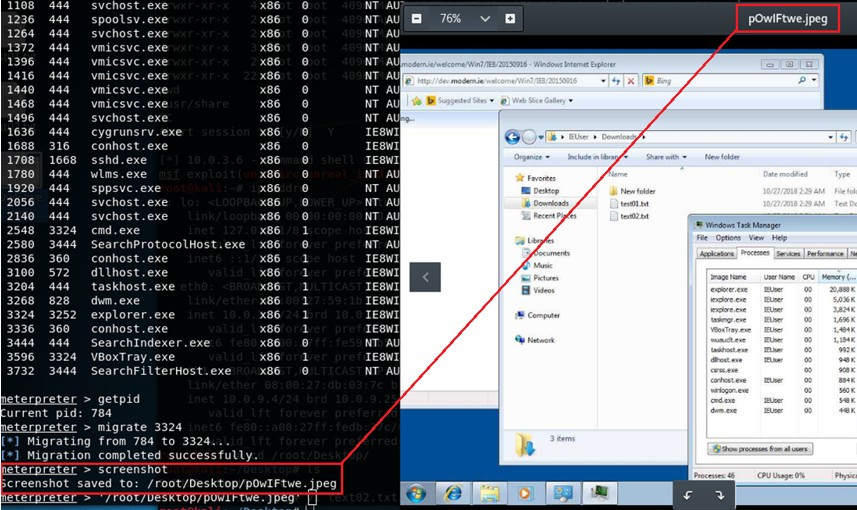857x510 pixels.
Task: Click the 76% zoom value field
Action: click(x=450, y=19)
